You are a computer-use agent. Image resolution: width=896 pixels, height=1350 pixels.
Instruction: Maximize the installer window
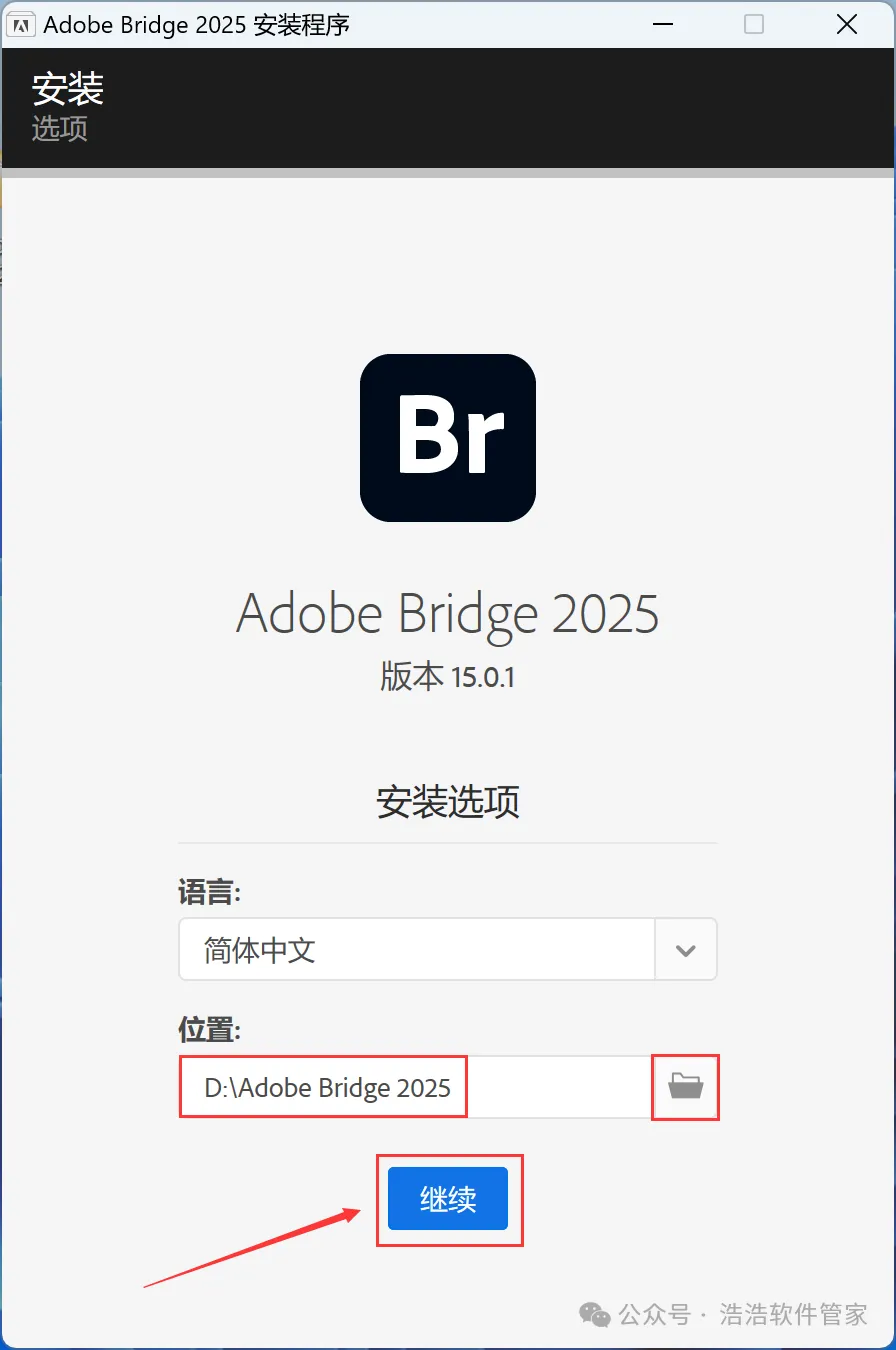point(754,25)
